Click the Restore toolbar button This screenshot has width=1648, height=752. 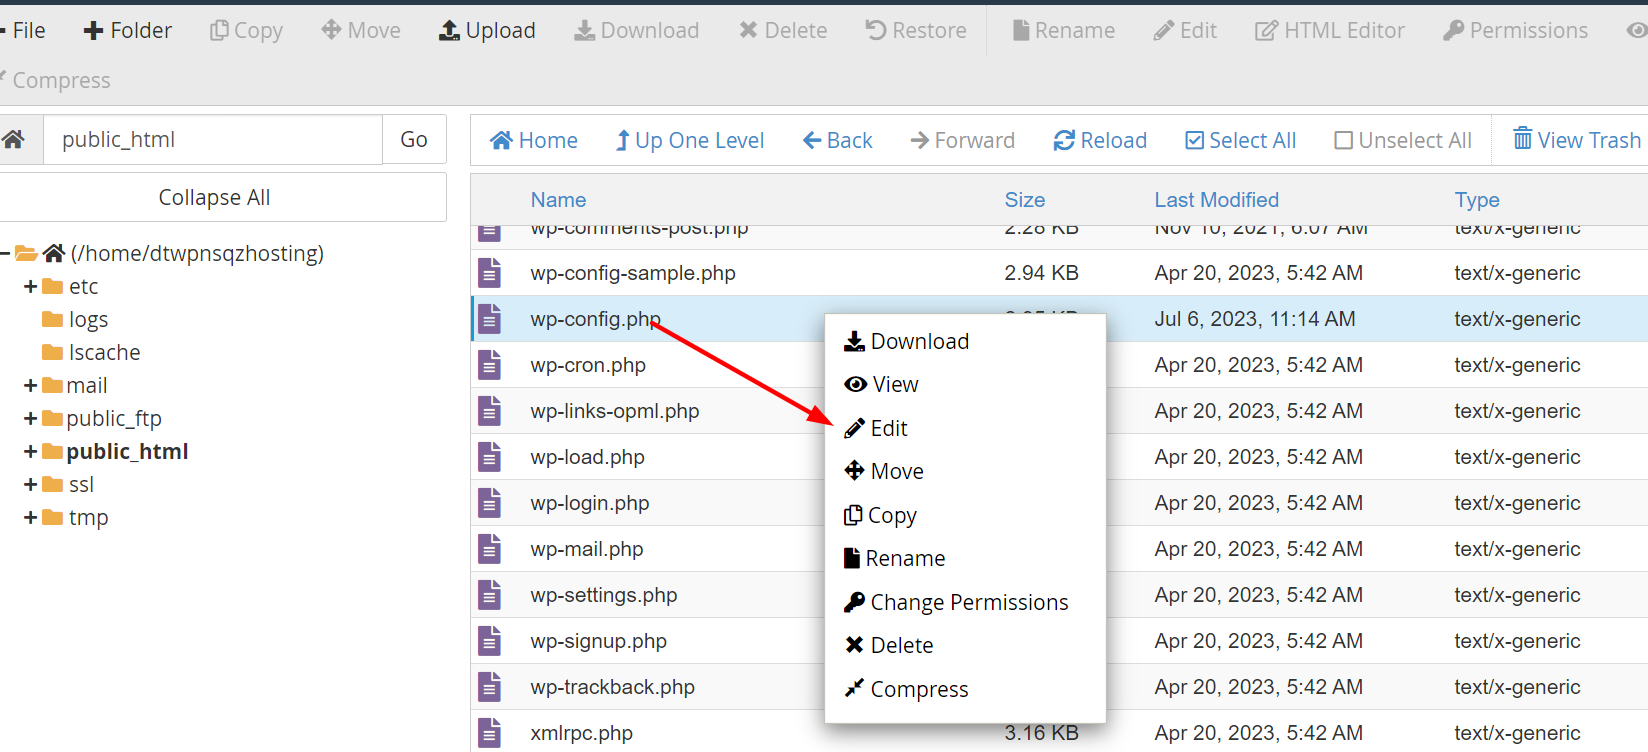click(x=916, y=31)
